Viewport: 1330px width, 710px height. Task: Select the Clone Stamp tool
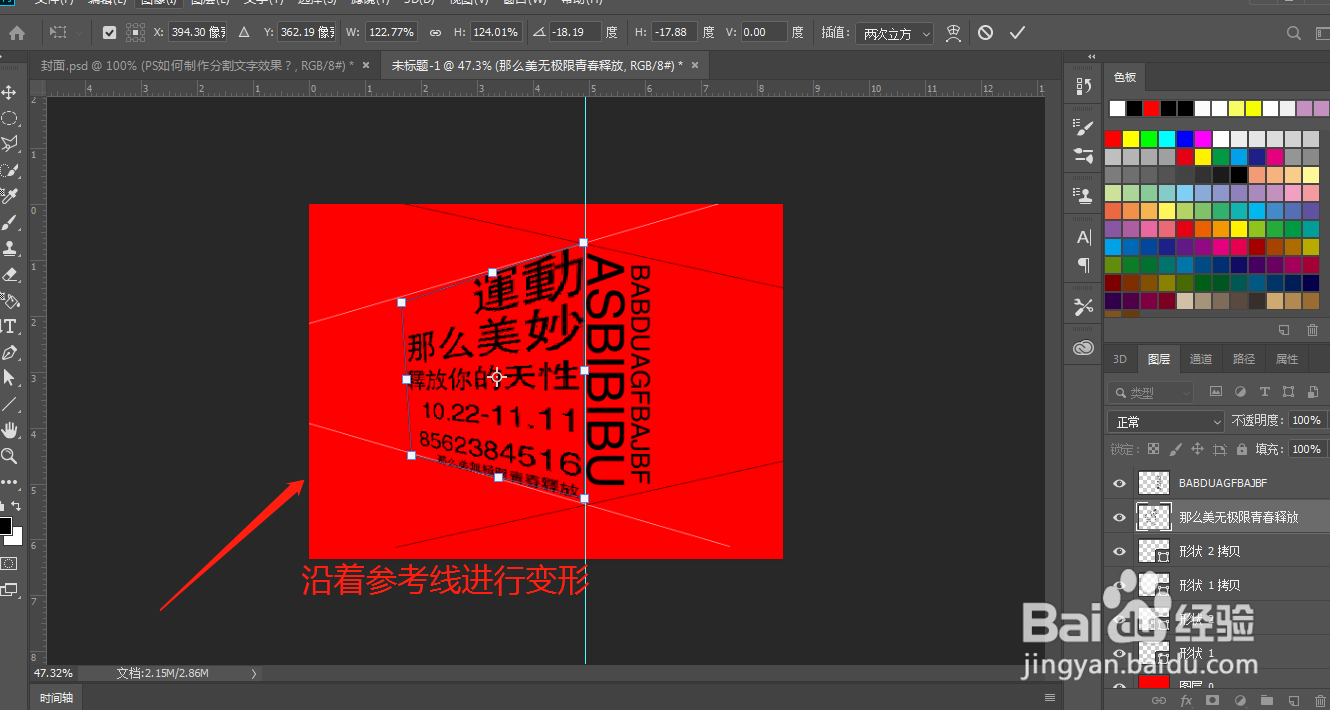[9, 248]
